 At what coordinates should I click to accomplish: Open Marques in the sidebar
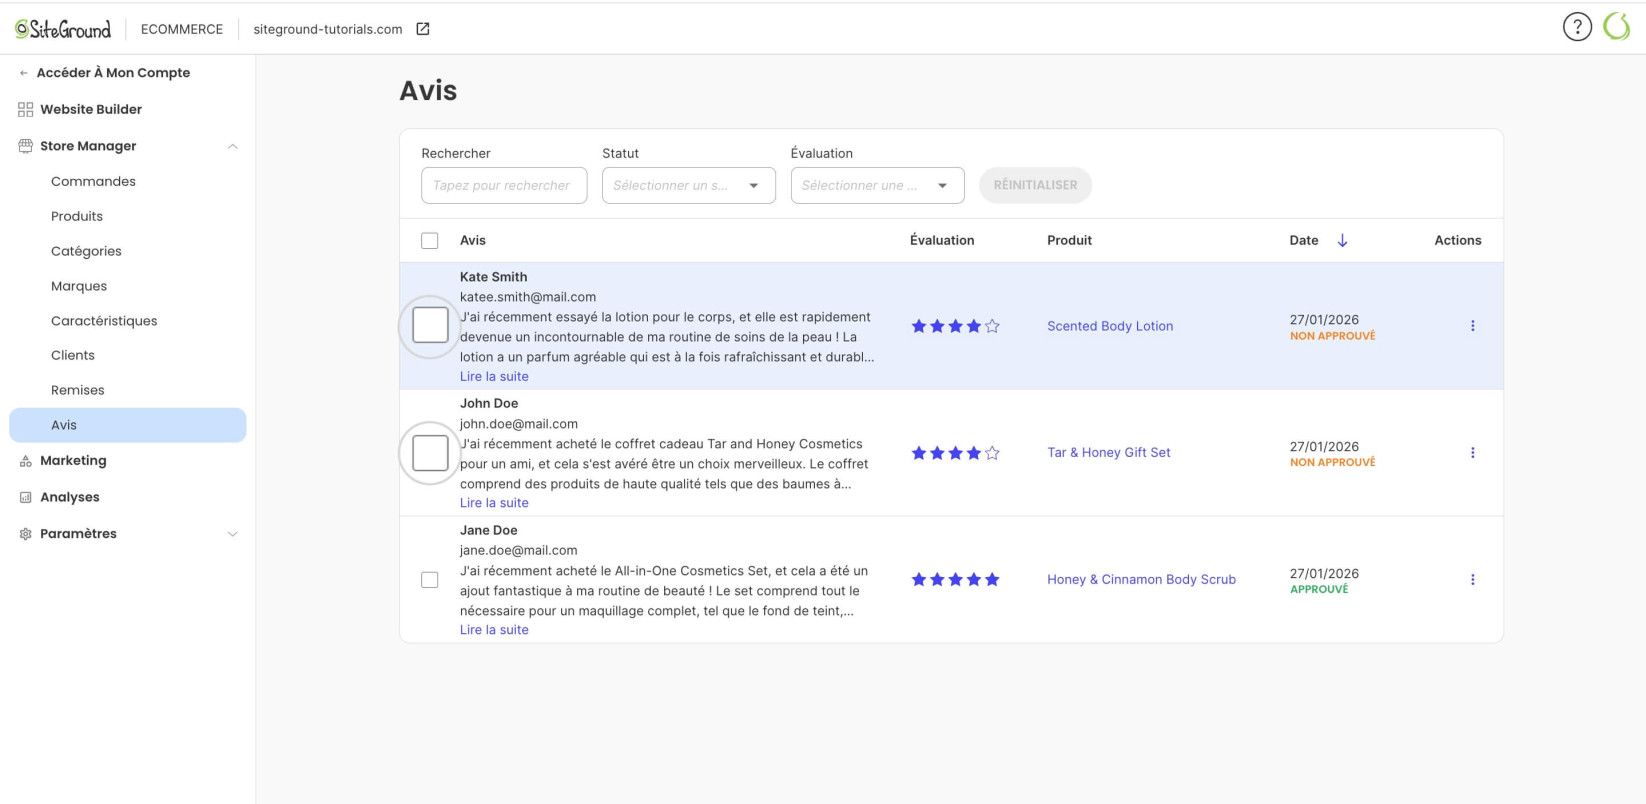pos(79,286)
